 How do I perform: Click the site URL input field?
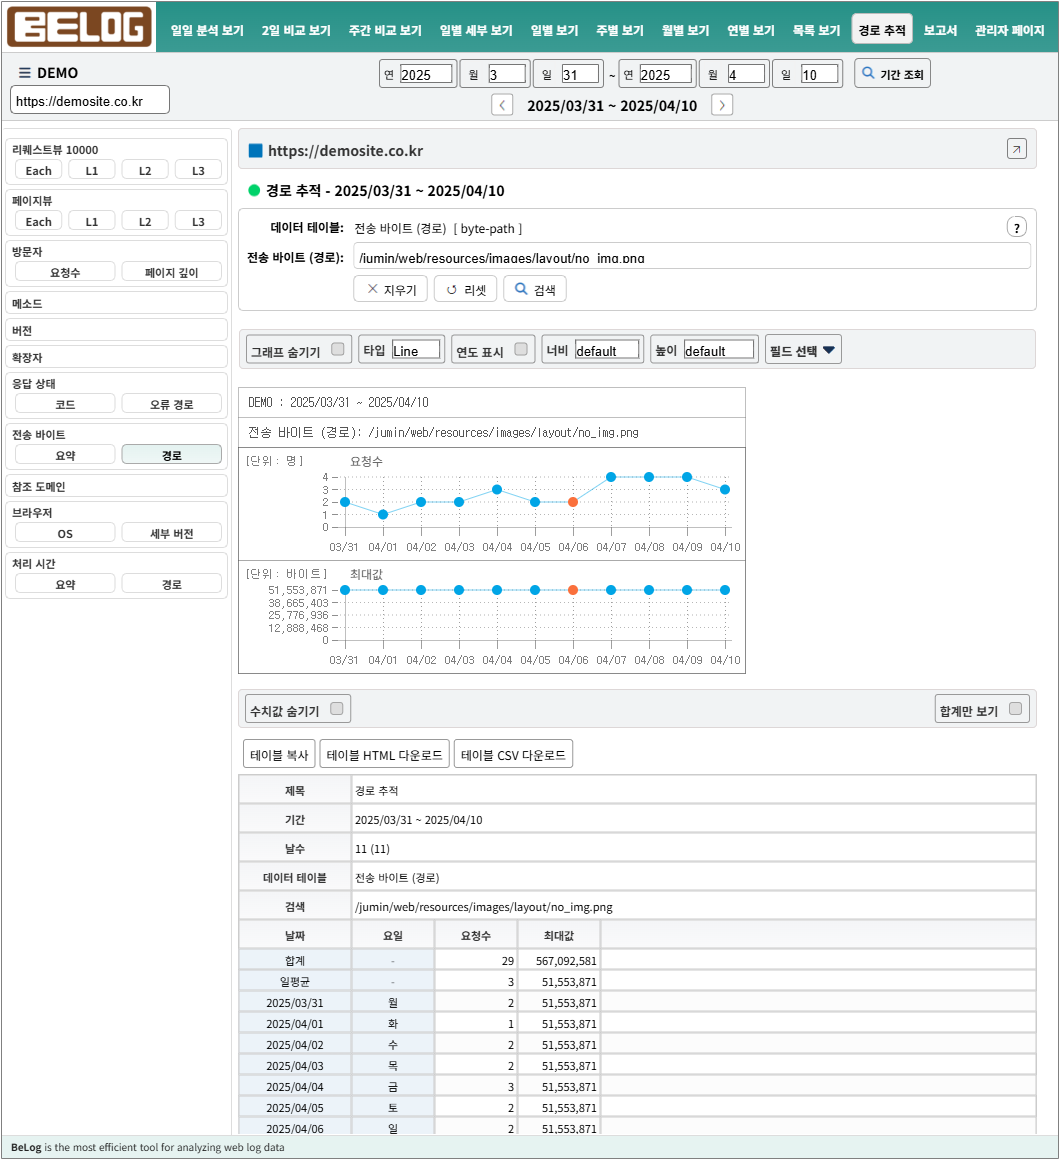[90, 101]
